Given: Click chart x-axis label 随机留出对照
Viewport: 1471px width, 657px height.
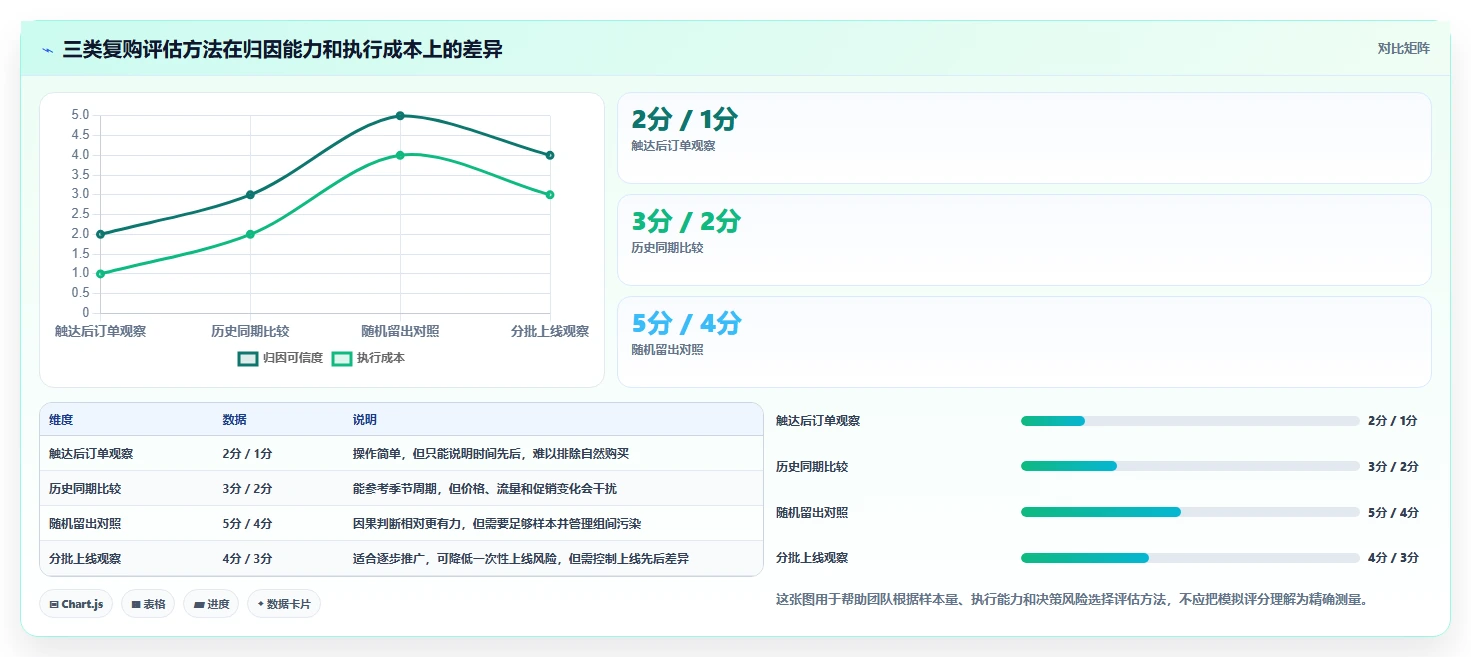Looking at the screenshot, I should 400,331.
